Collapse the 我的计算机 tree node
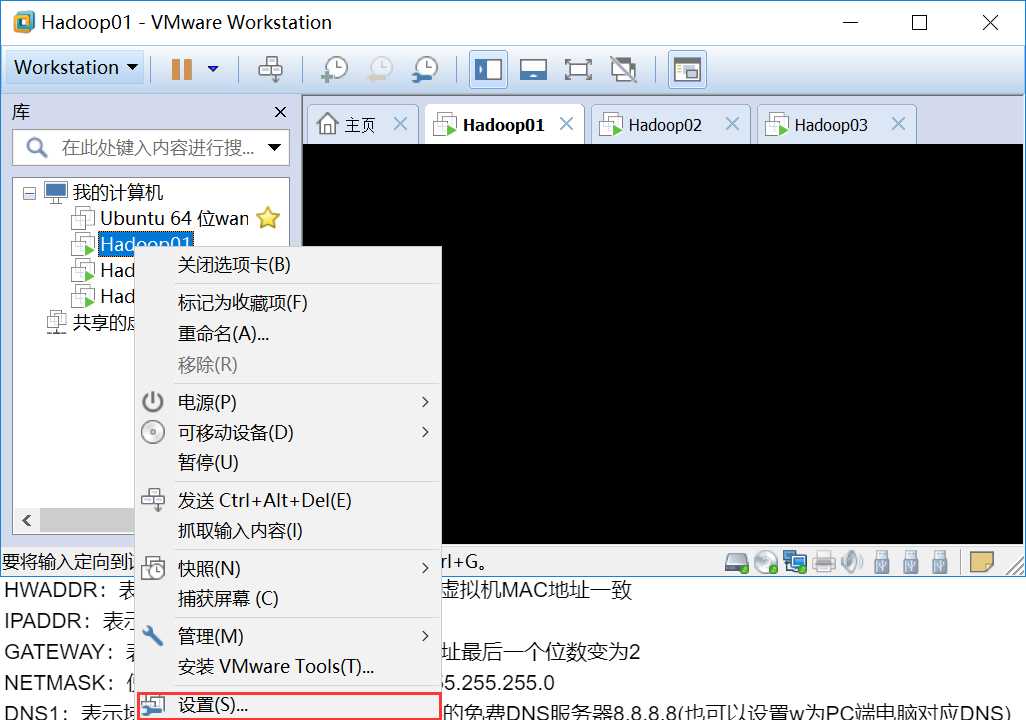 click(29, 193)
